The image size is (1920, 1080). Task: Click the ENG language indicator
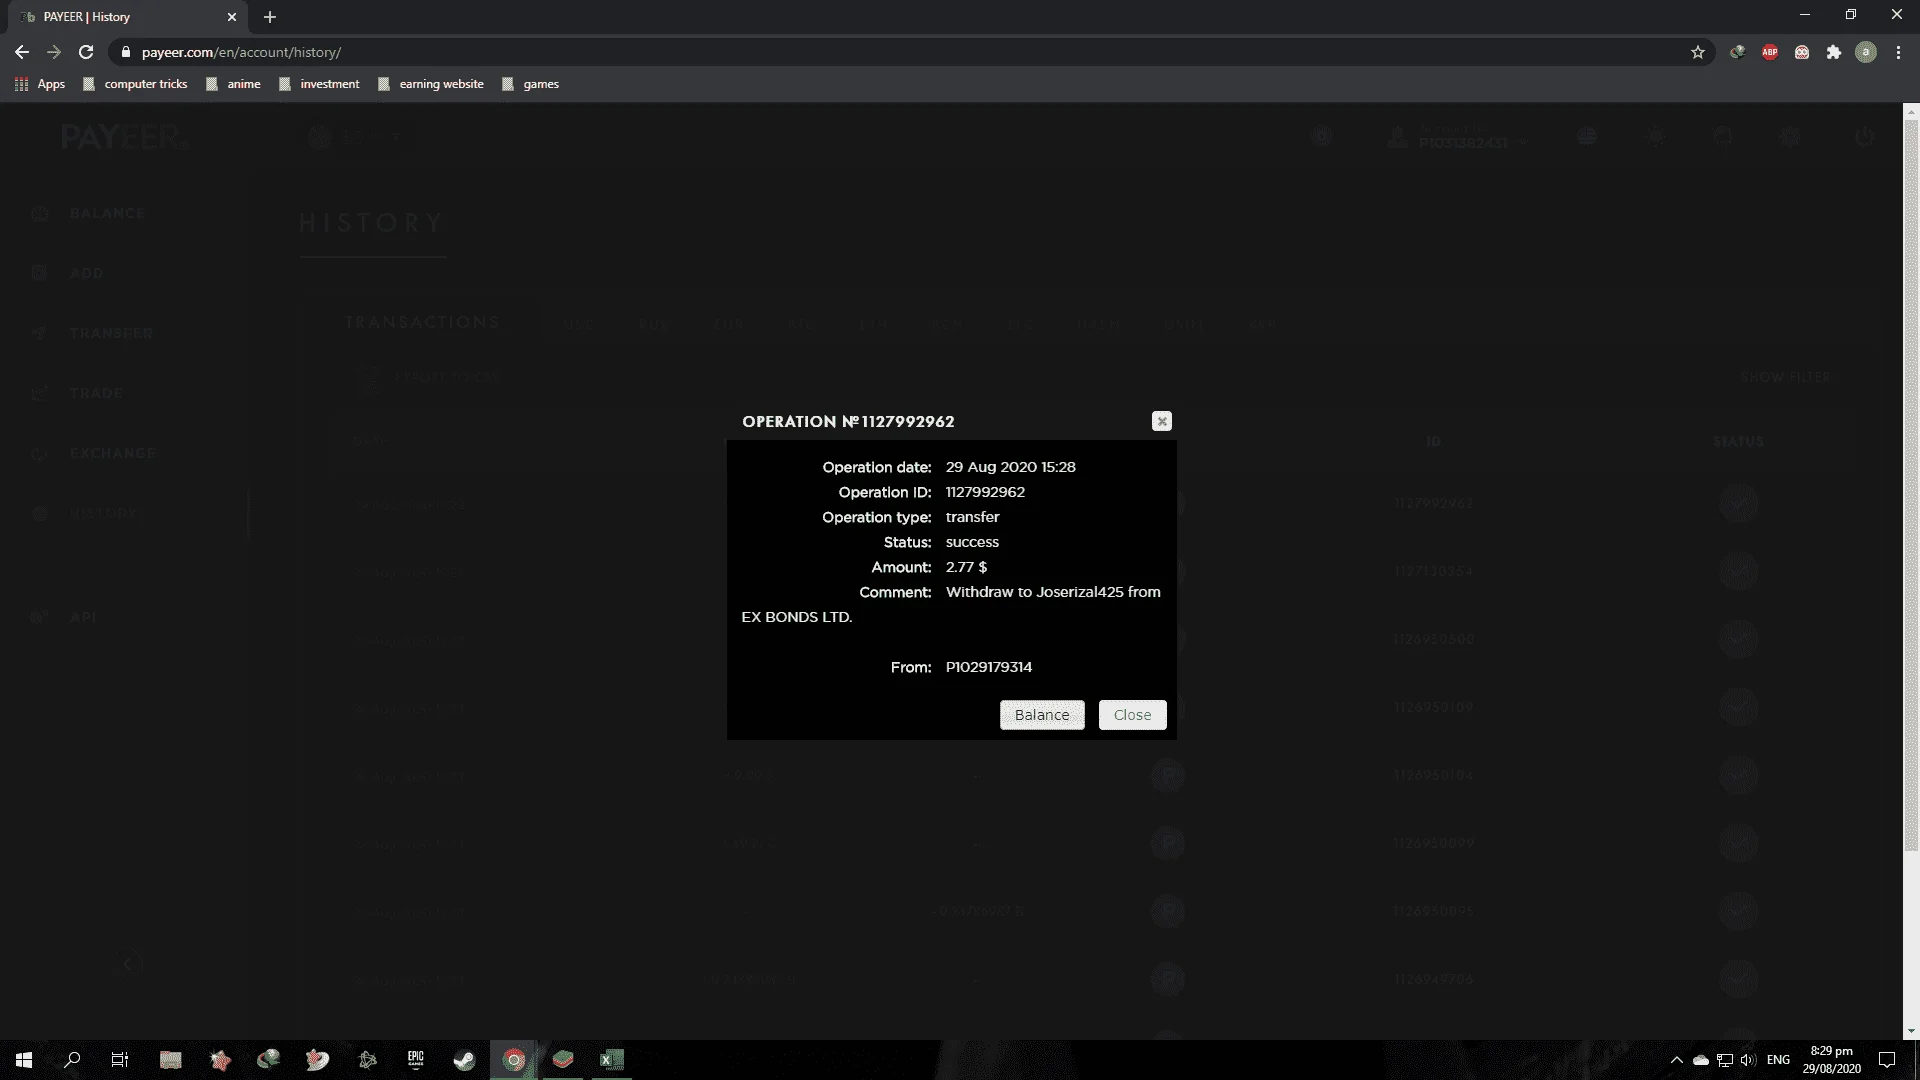1778,1060
